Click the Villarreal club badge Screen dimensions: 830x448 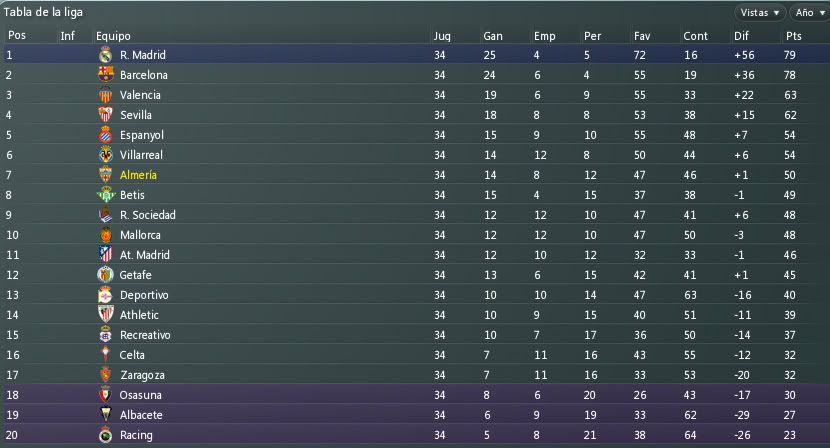click(105, 155)
